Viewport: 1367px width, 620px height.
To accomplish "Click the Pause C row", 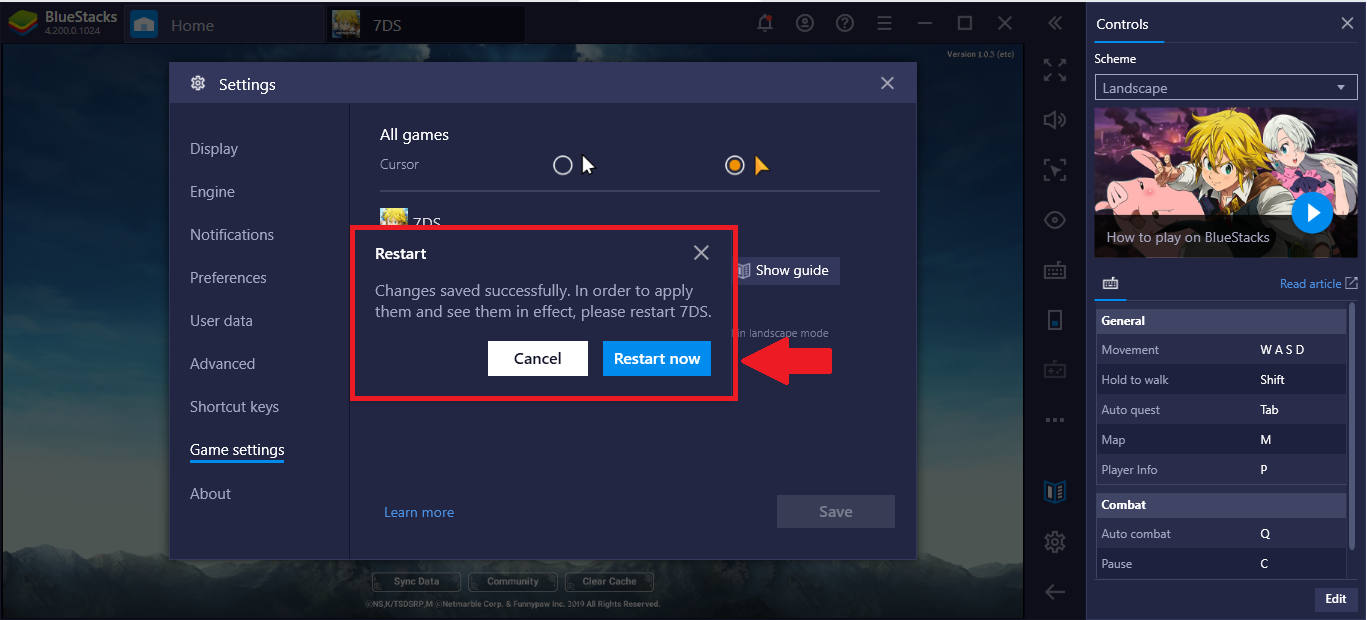I will 1221,564.
